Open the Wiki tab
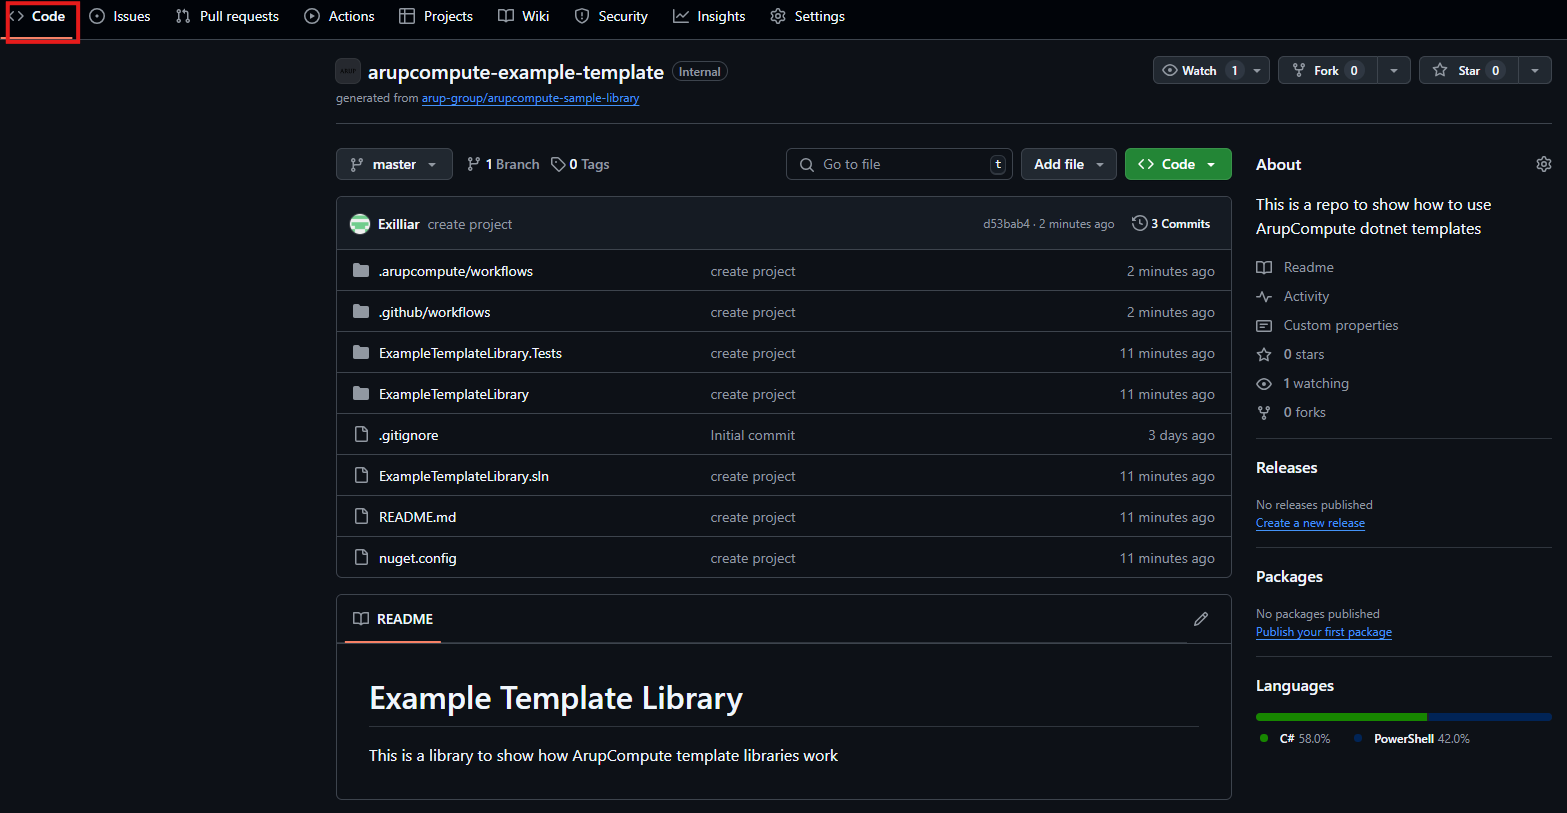The height and width of the screenshot is (813, 1567). [524, 16]
